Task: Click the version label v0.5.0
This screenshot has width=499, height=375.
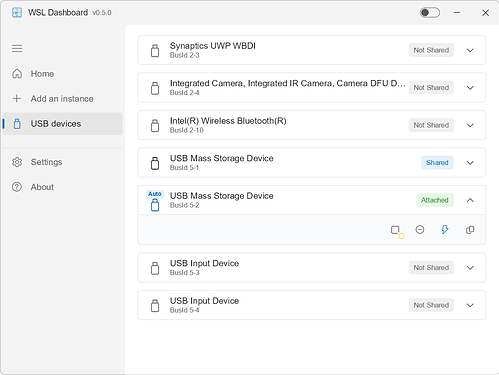Action: click(x=102, y=13)
